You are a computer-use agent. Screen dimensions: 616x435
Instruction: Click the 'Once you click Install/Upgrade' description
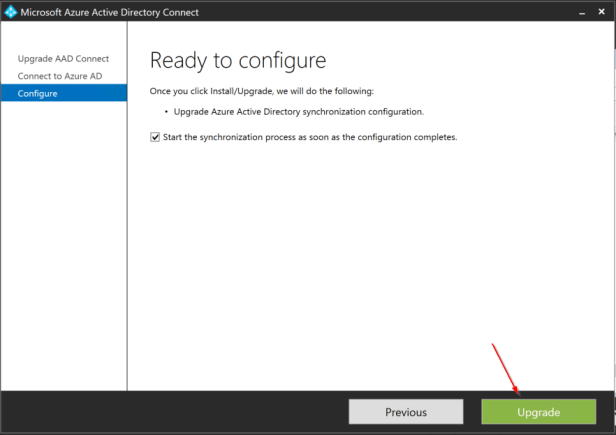pyautogui.click(x=261, y=91)
